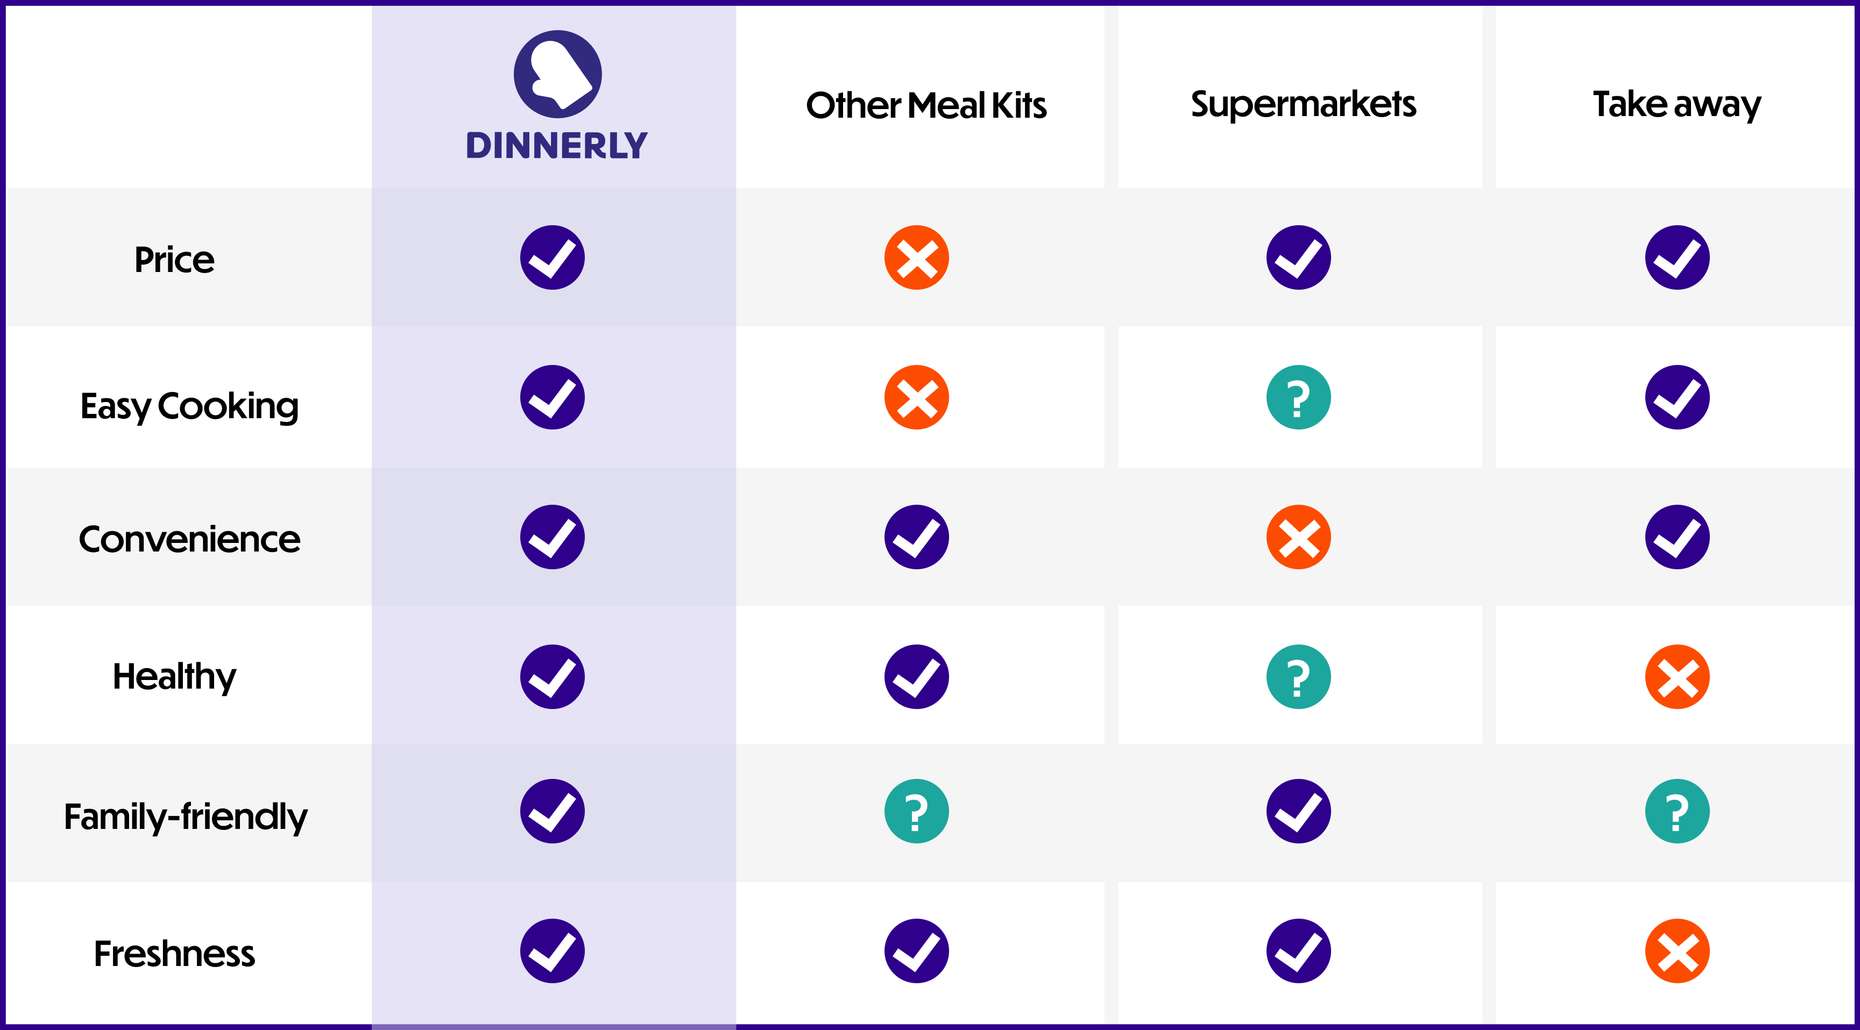Screen dimensions: 1860x1030
Task: Click the Dinnerly Price checkmark icon
Action: (x=552, y=258)
